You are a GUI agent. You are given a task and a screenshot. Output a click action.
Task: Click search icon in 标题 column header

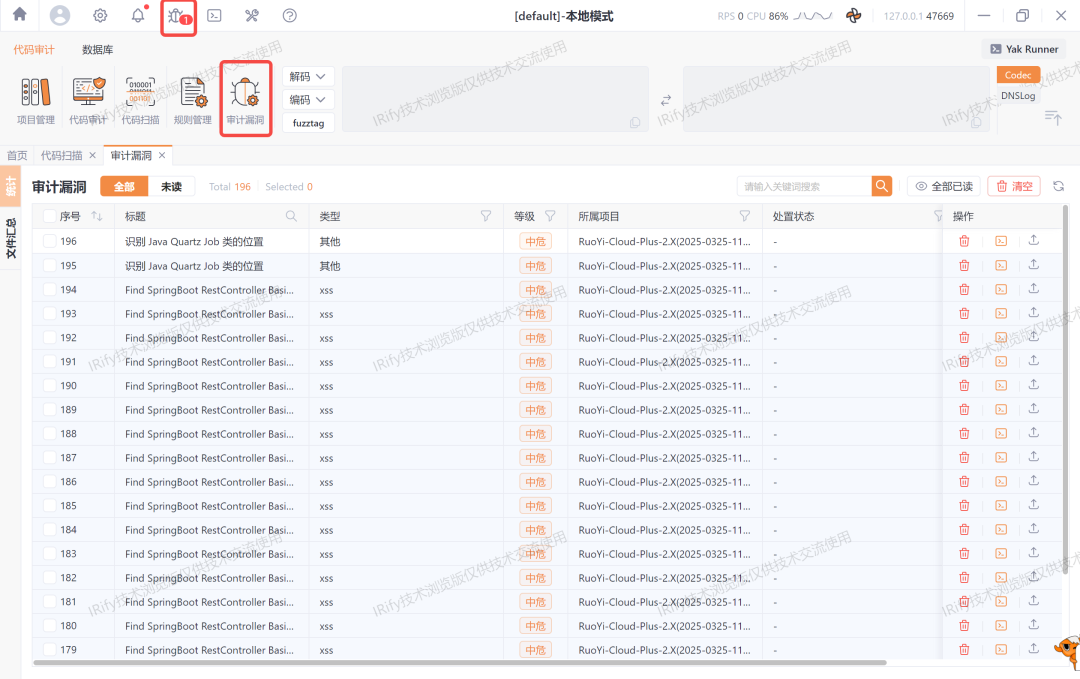click(x=291, y=216)
